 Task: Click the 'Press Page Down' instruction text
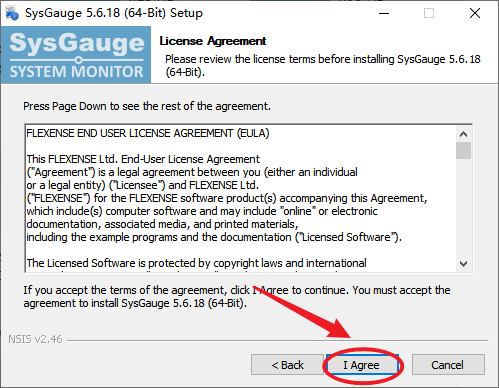147,106
